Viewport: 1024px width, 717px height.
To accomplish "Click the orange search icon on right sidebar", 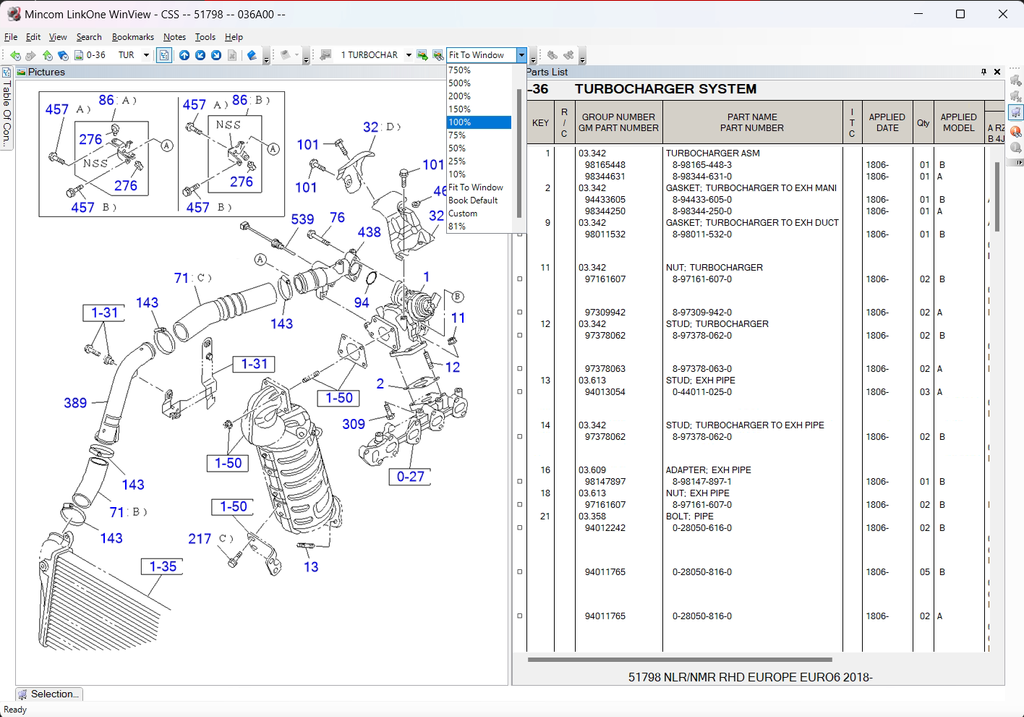I will pos(1016,131).
